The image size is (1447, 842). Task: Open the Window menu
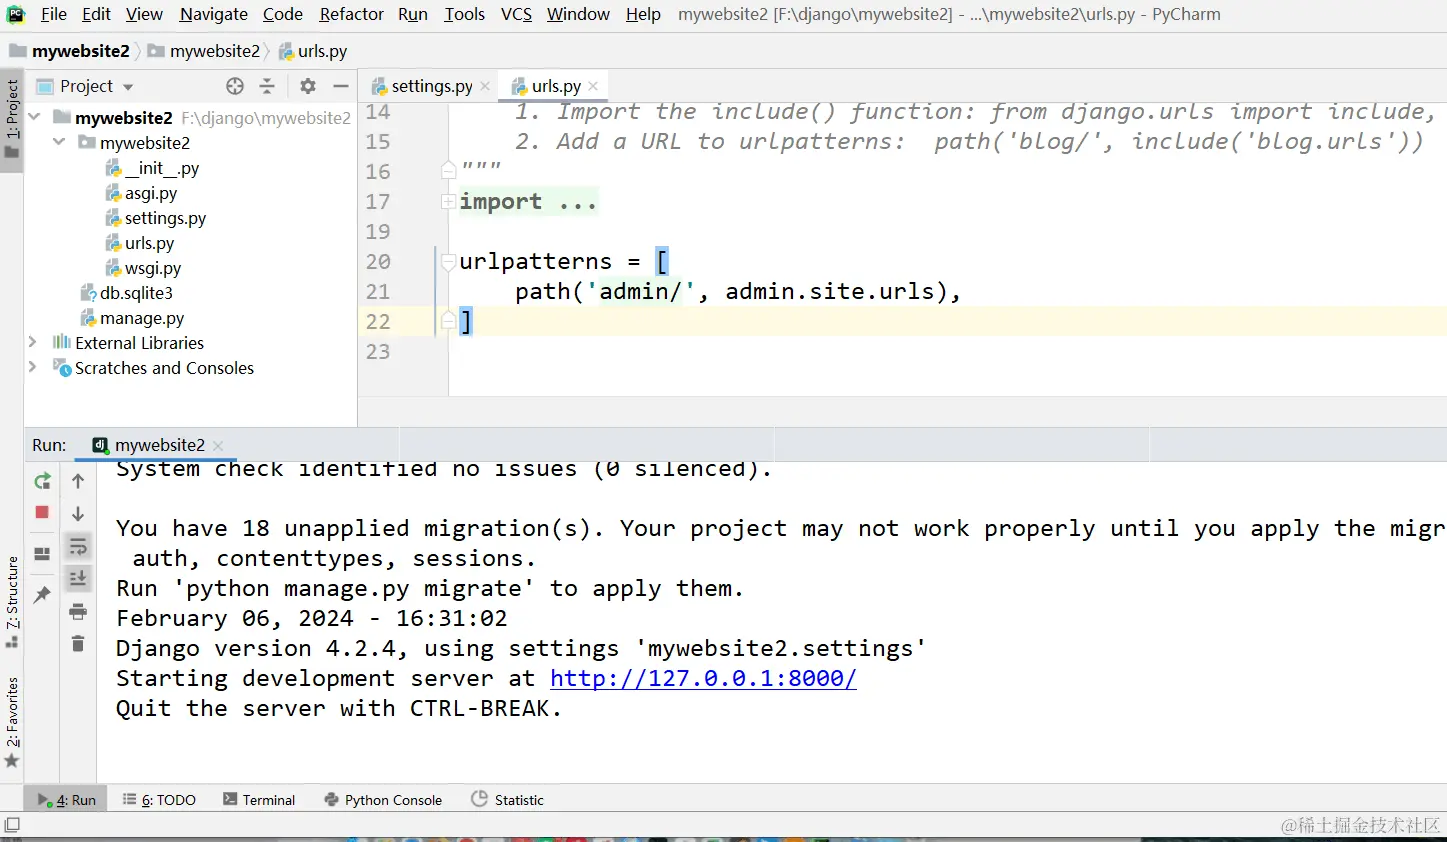578,14
